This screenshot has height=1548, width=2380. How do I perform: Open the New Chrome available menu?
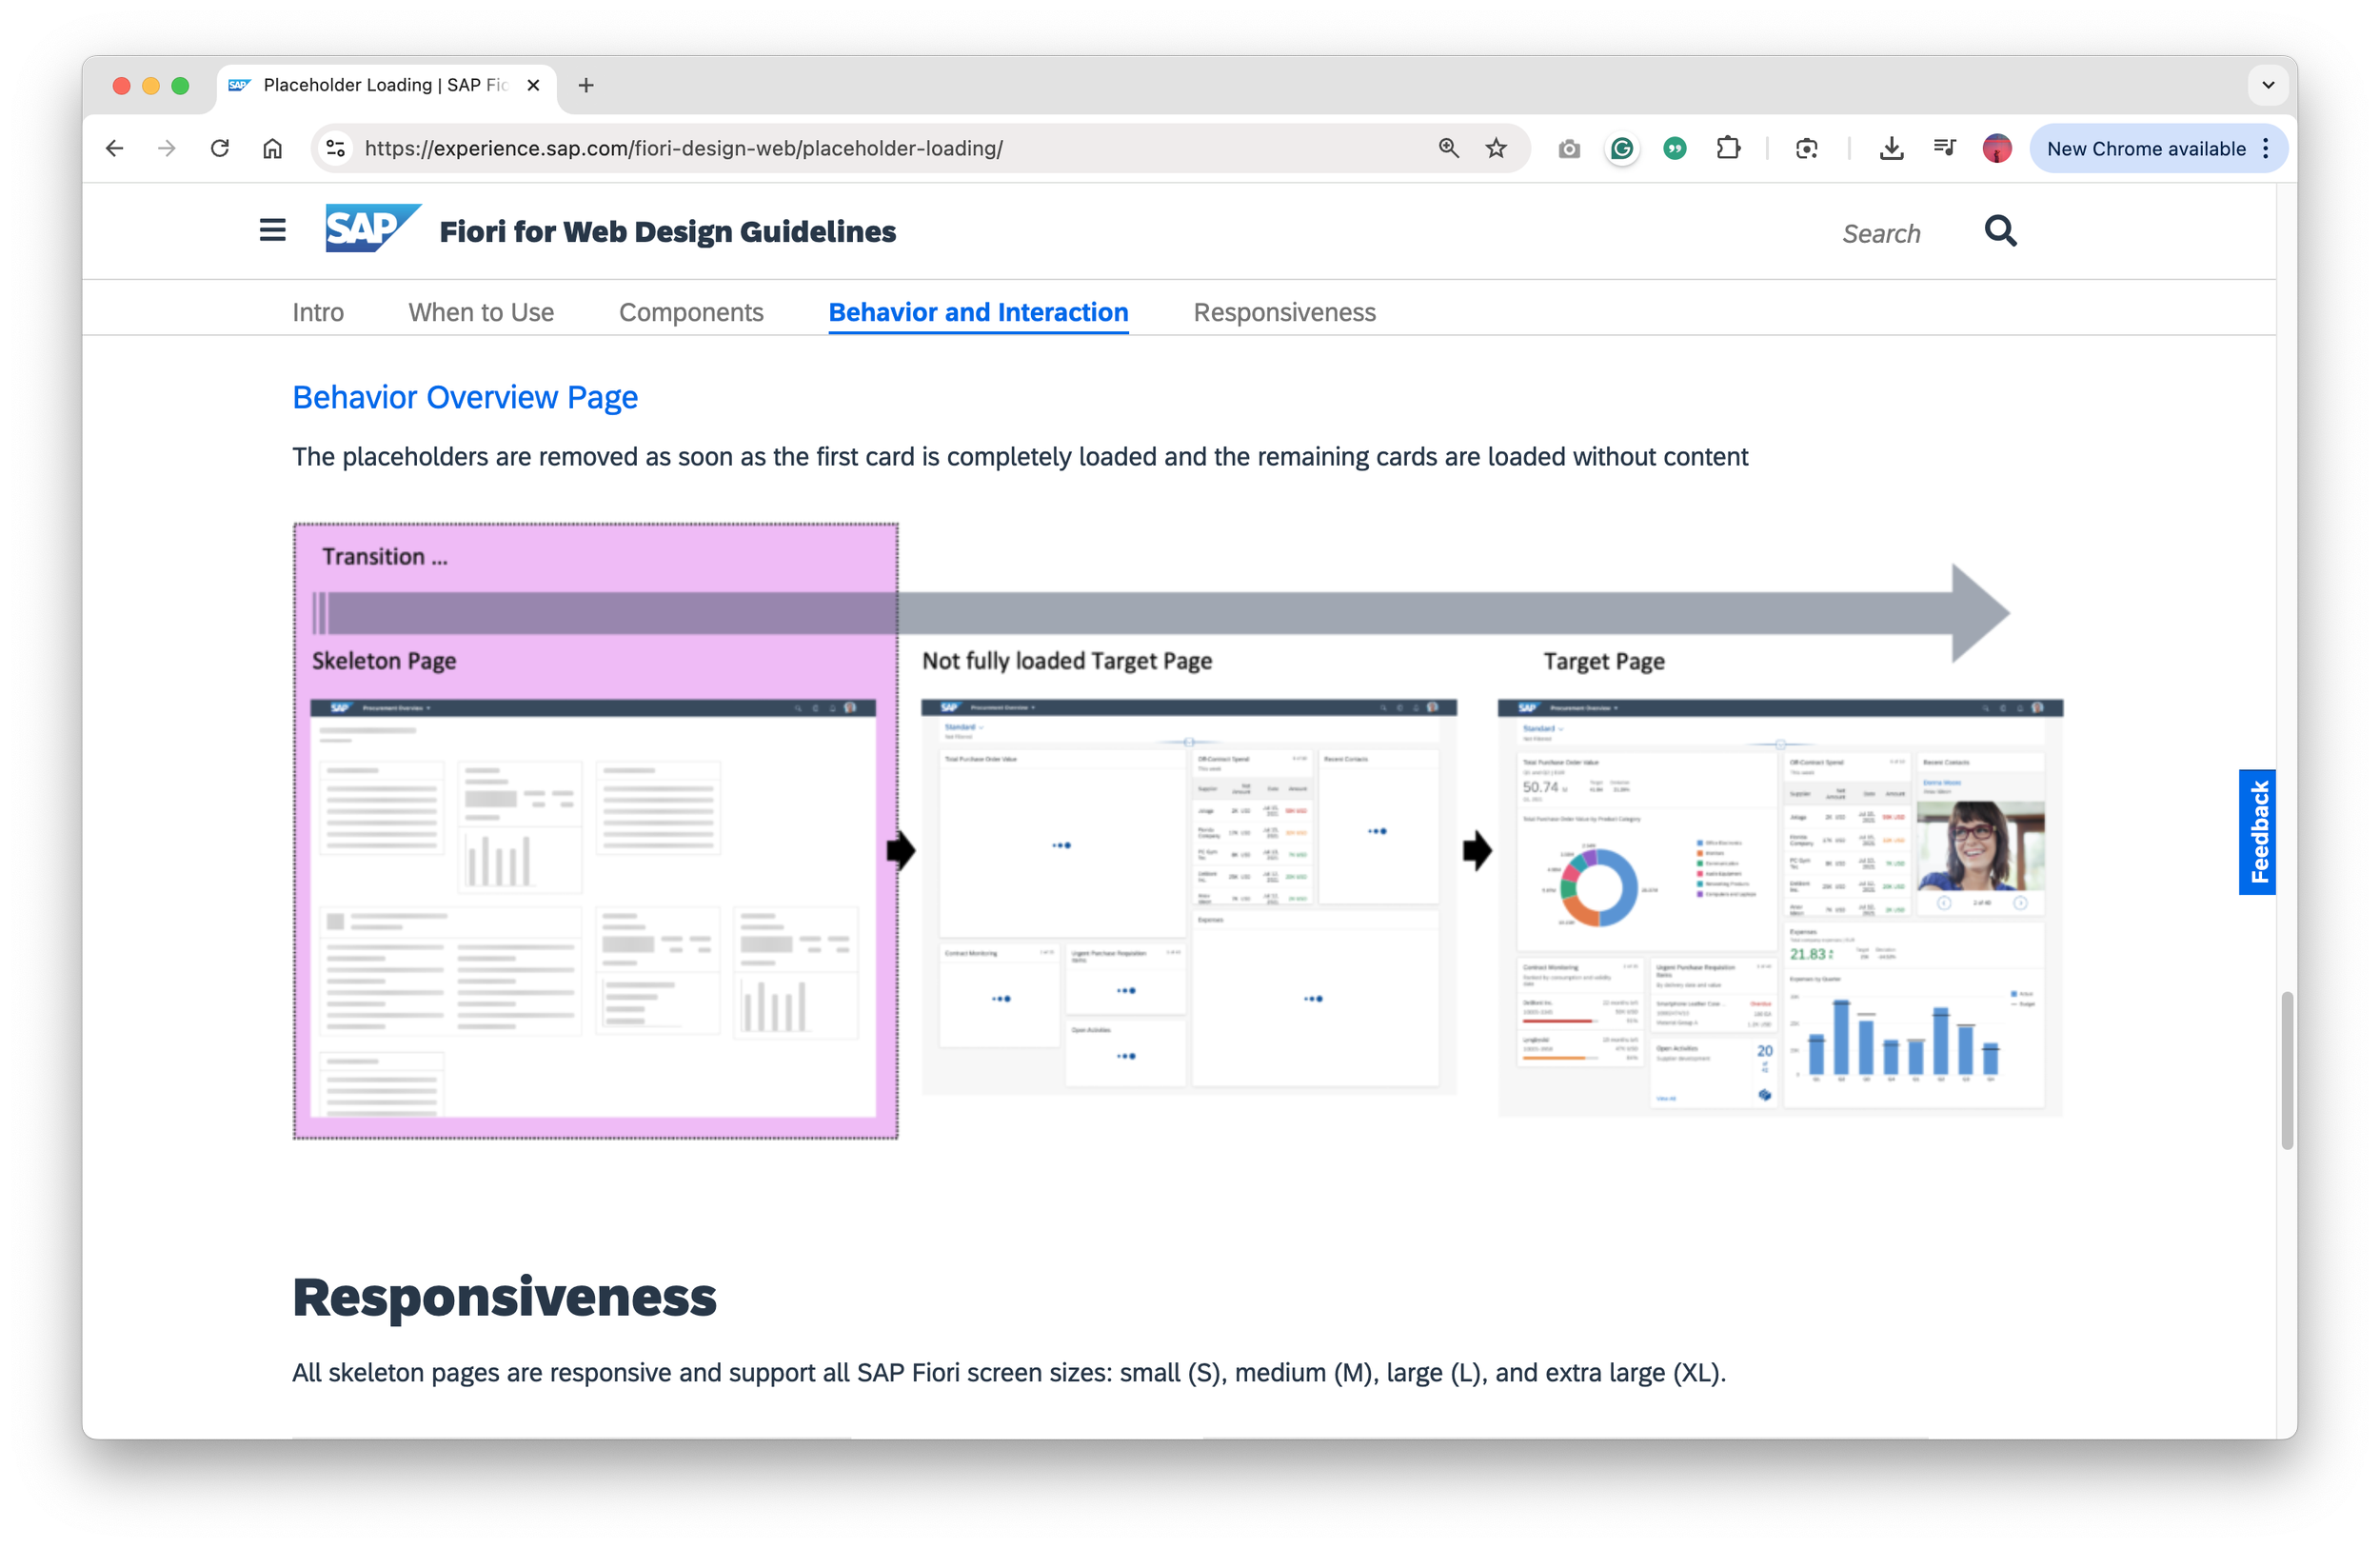point(2158,148)
